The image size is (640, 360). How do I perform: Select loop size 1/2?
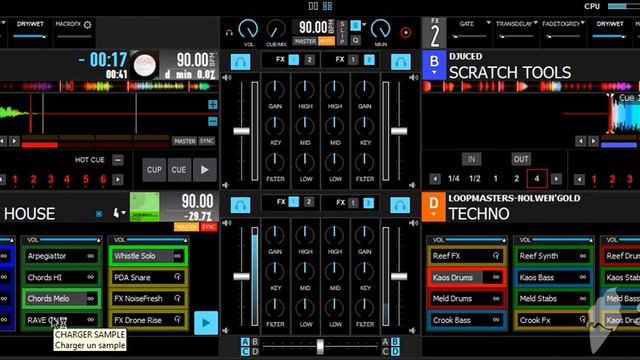(x=475, y=179)
